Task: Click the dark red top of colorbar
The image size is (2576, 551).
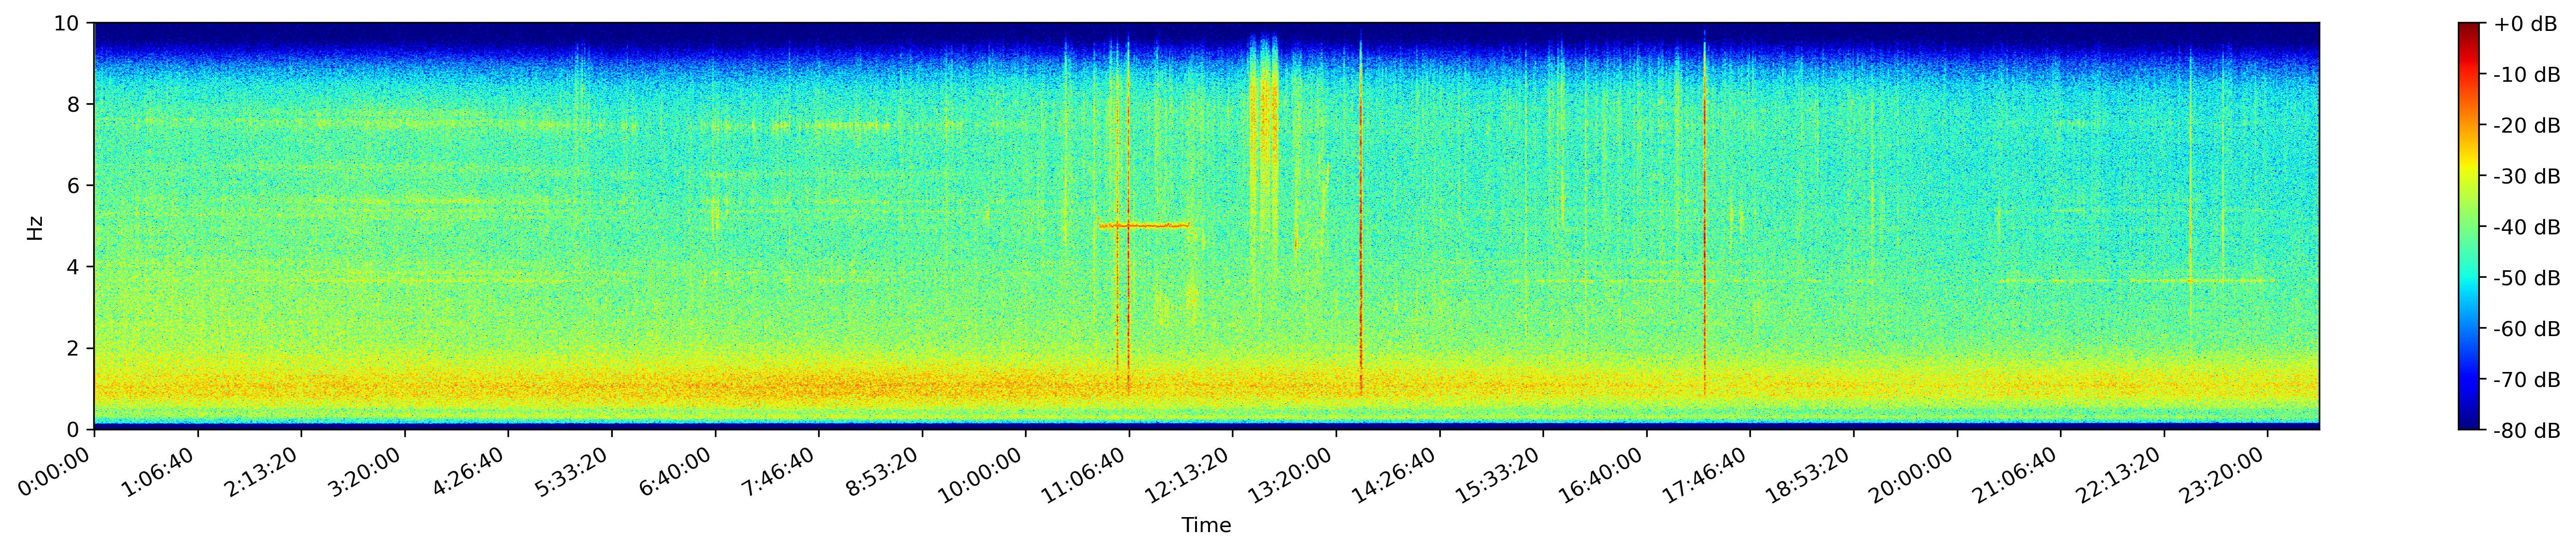Action: click(x=2470, y=28)
